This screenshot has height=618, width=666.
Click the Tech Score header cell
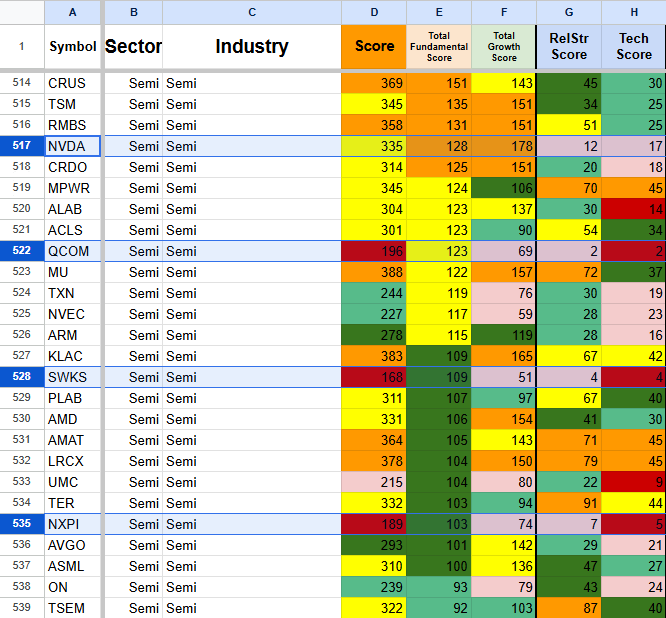click(634, 46)
